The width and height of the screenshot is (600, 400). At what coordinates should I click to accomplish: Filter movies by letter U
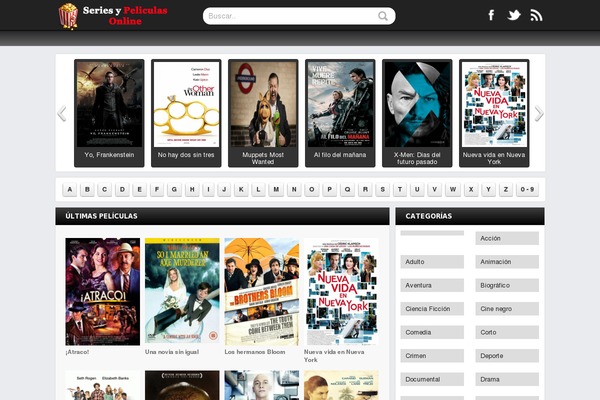[417, 189]
